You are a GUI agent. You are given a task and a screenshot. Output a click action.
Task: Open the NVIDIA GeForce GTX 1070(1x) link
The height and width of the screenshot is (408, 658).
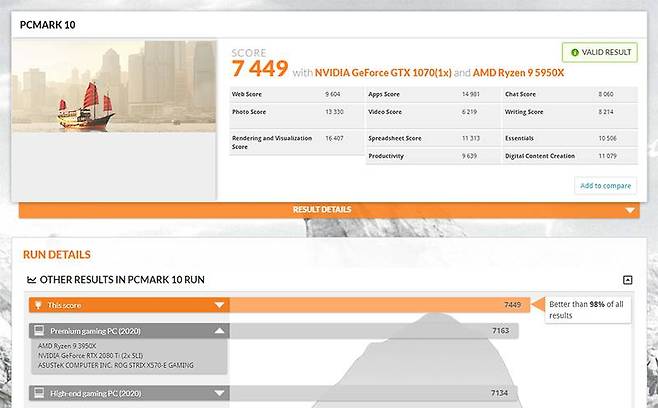coord(382,72)
